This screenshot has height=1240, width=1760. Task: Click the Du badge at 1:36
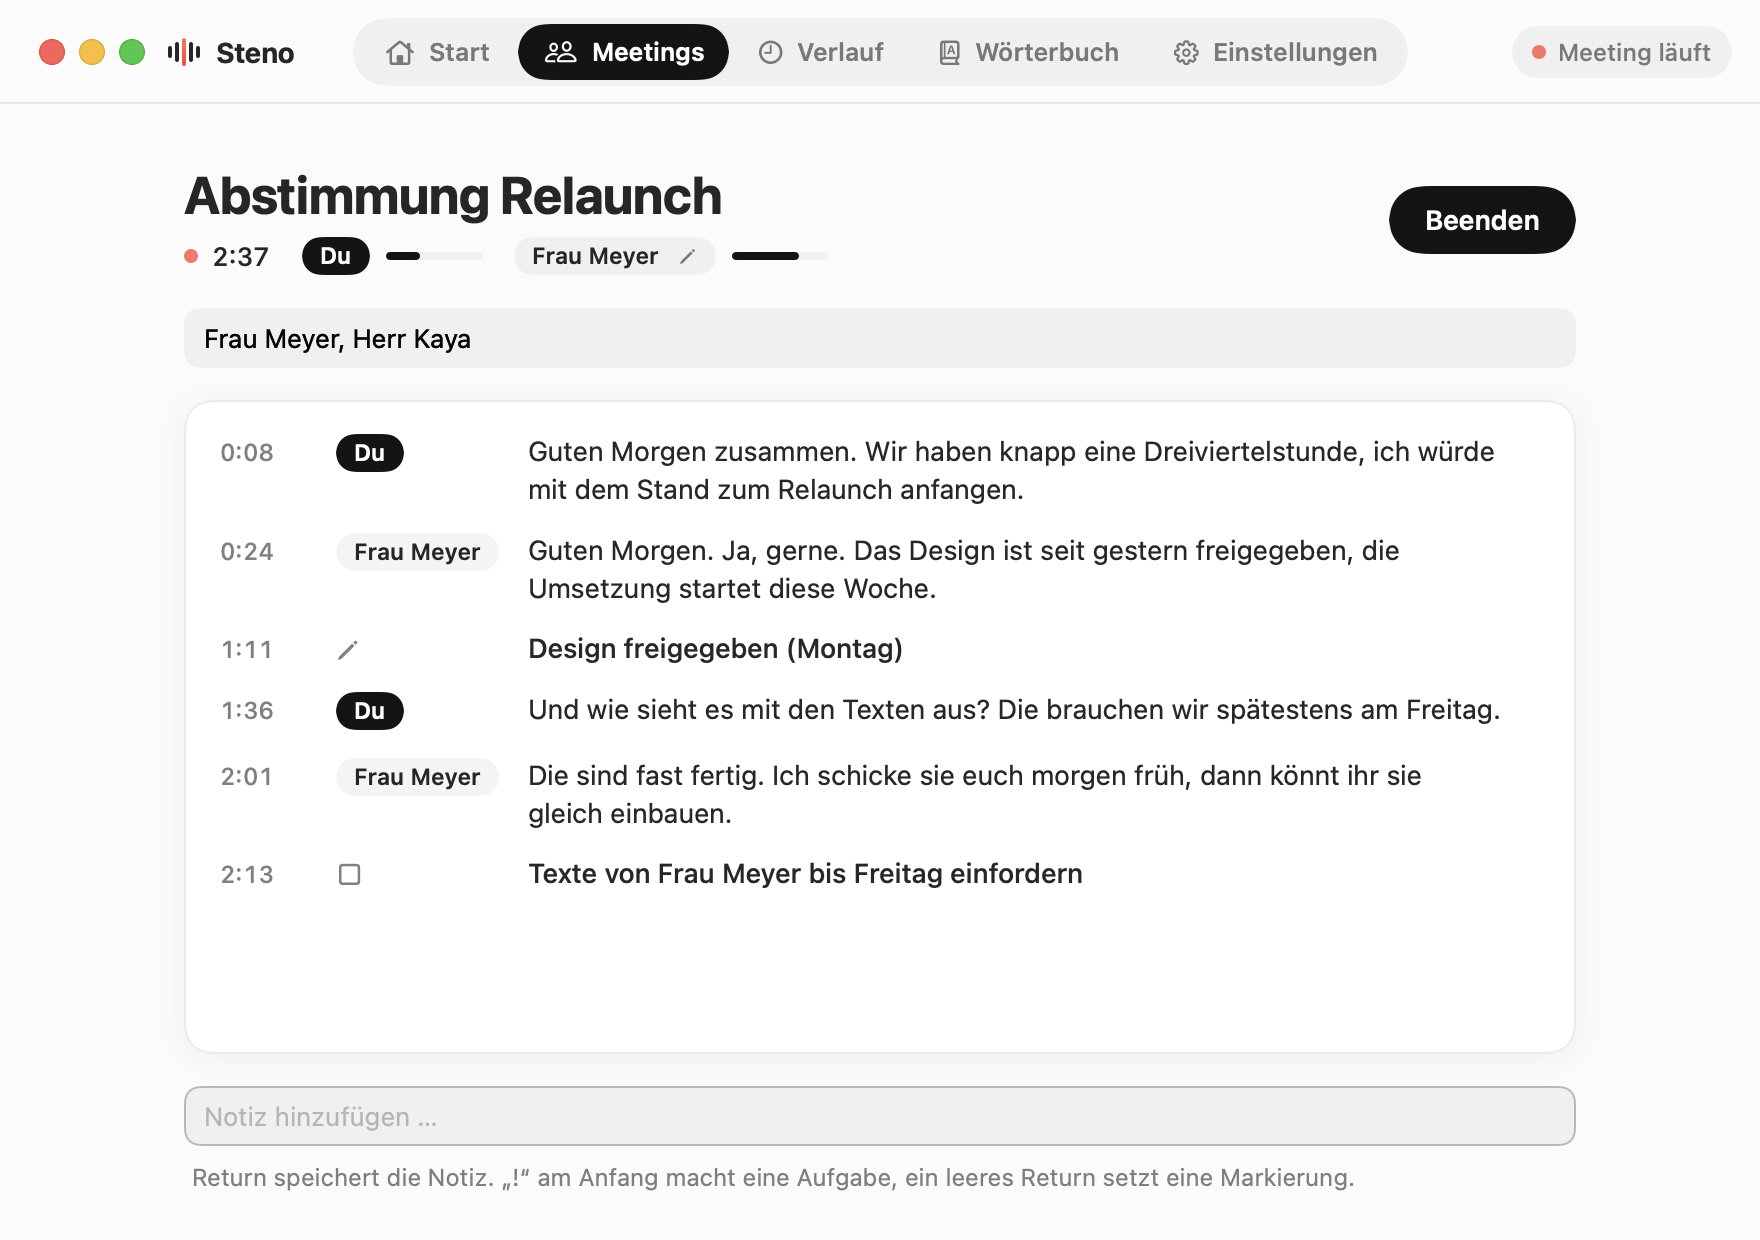(370, 711)
